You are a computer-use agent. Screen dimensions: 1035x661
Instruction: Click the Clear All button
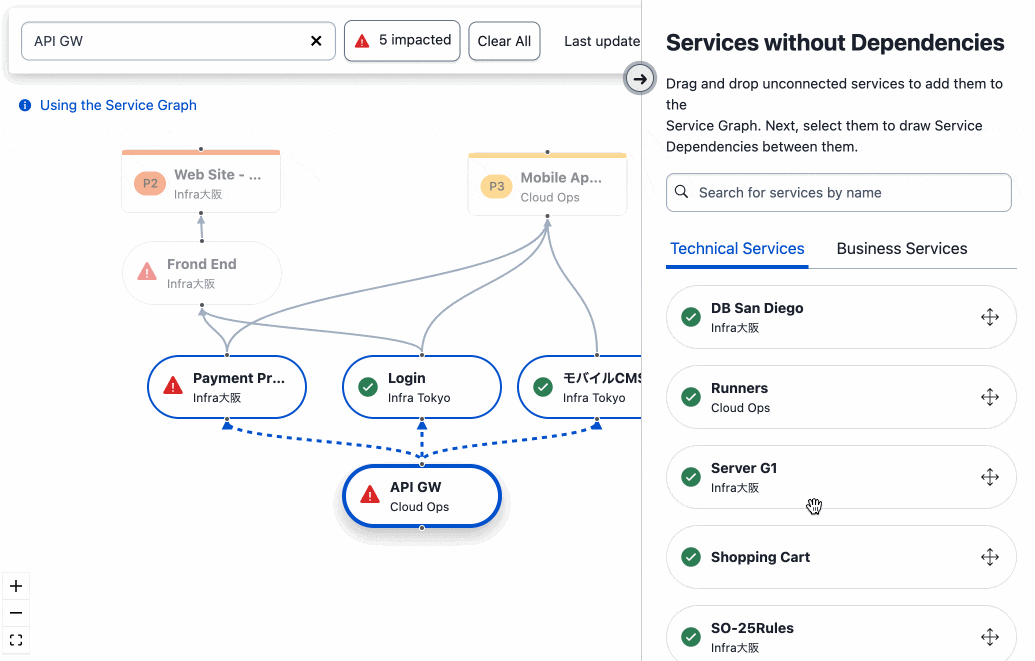click(504, 41)
